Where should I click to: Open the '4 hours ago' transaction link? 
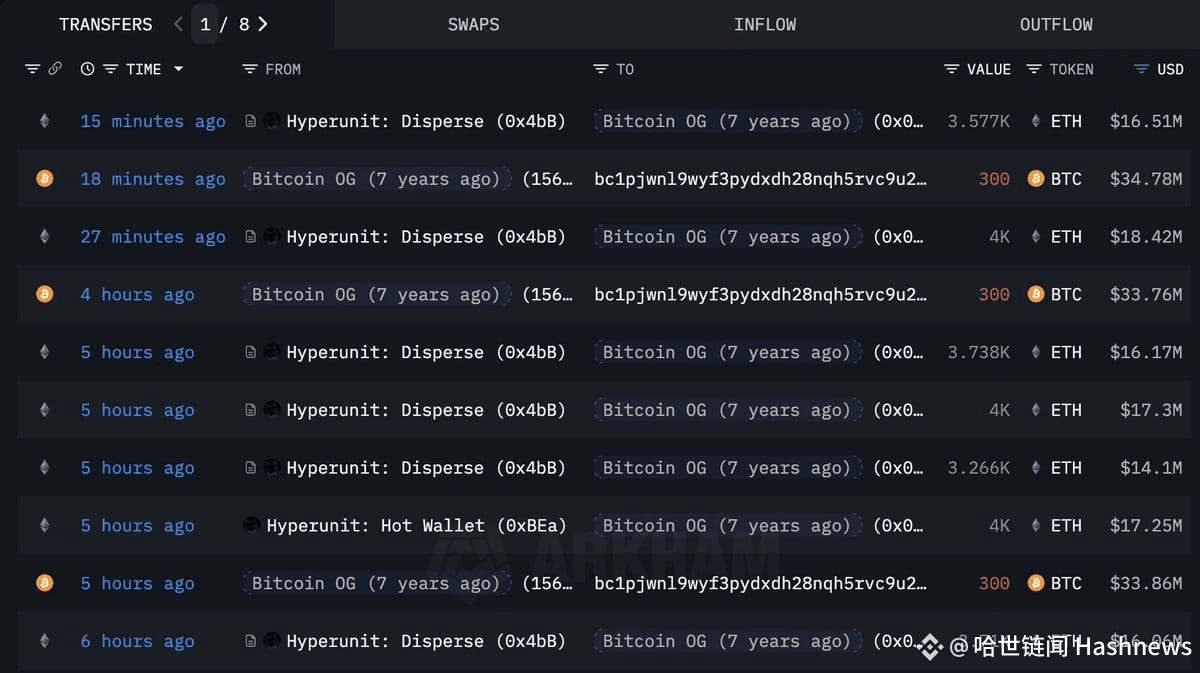click(137, 294)
